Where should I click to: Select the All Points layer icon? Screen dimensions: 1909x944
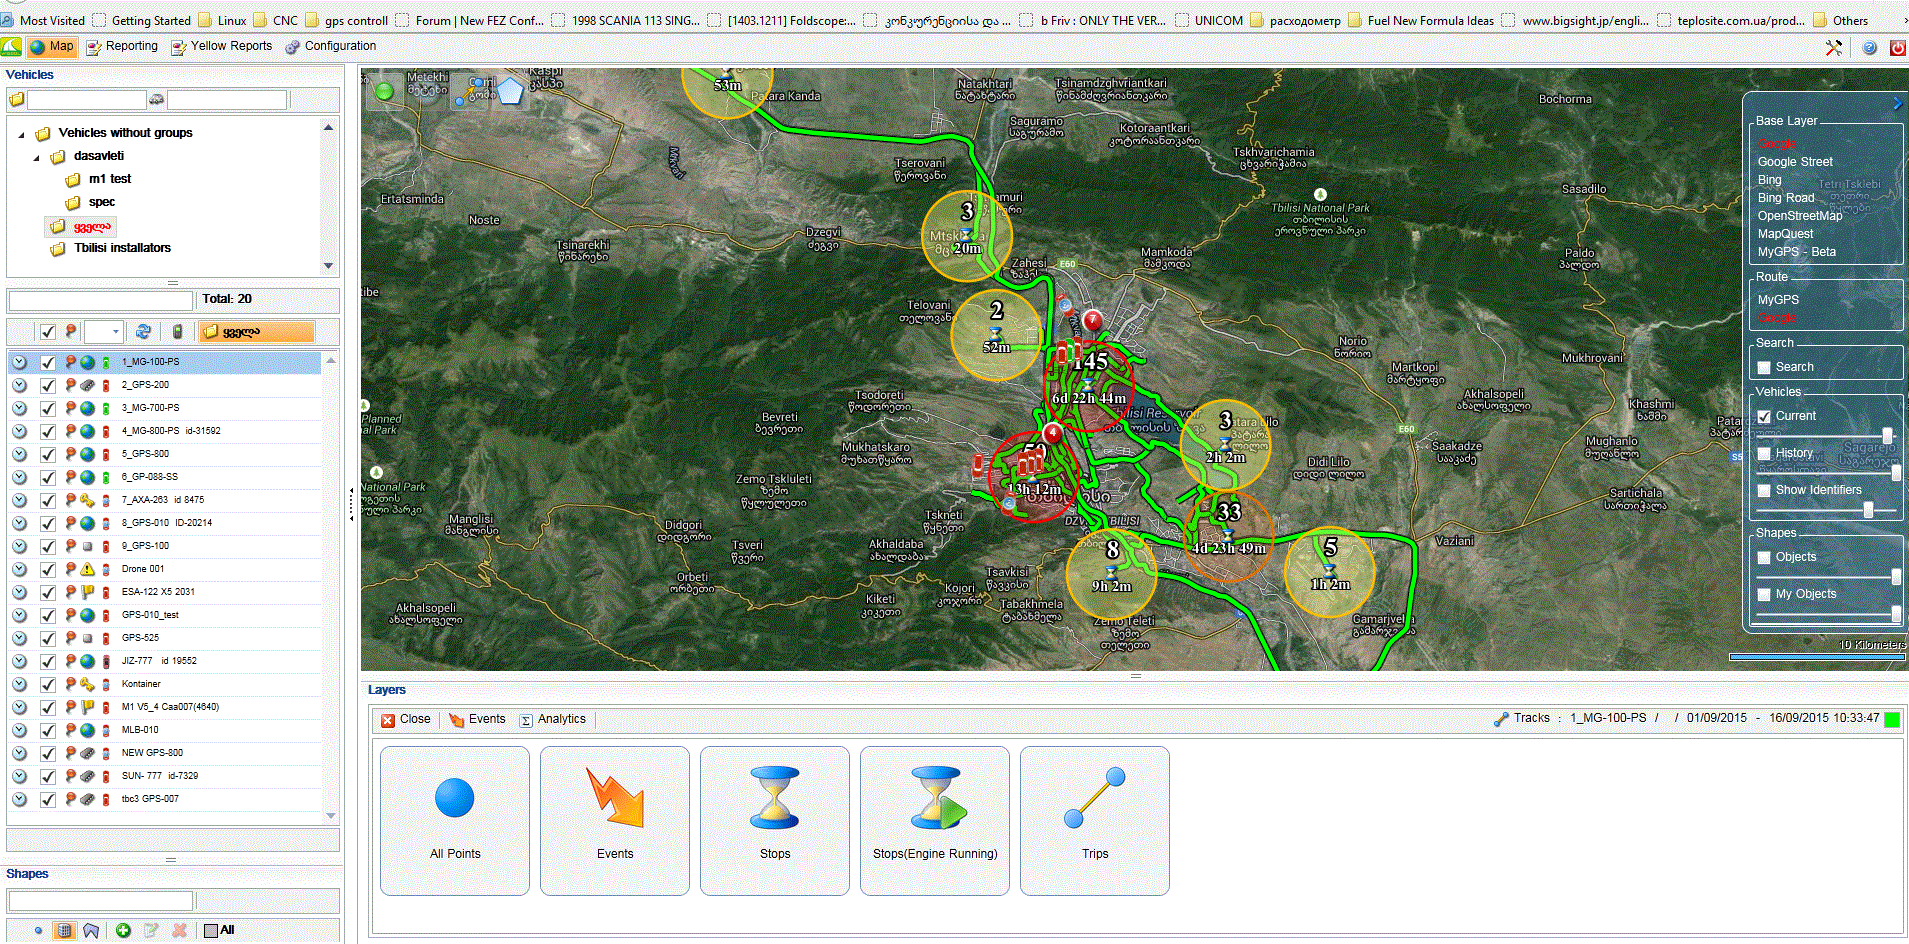455,798
